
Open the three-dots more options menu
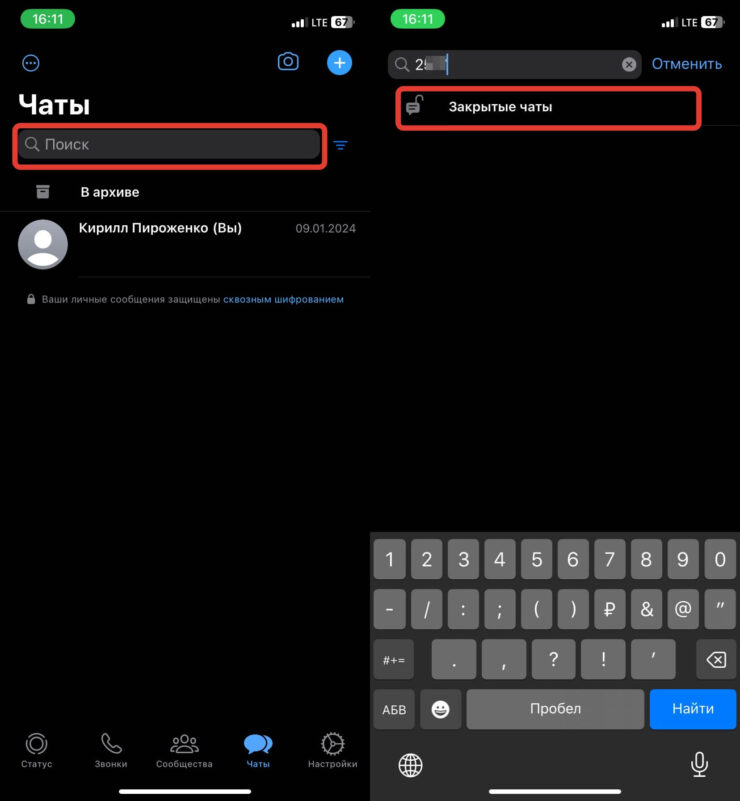click(31, 63)
